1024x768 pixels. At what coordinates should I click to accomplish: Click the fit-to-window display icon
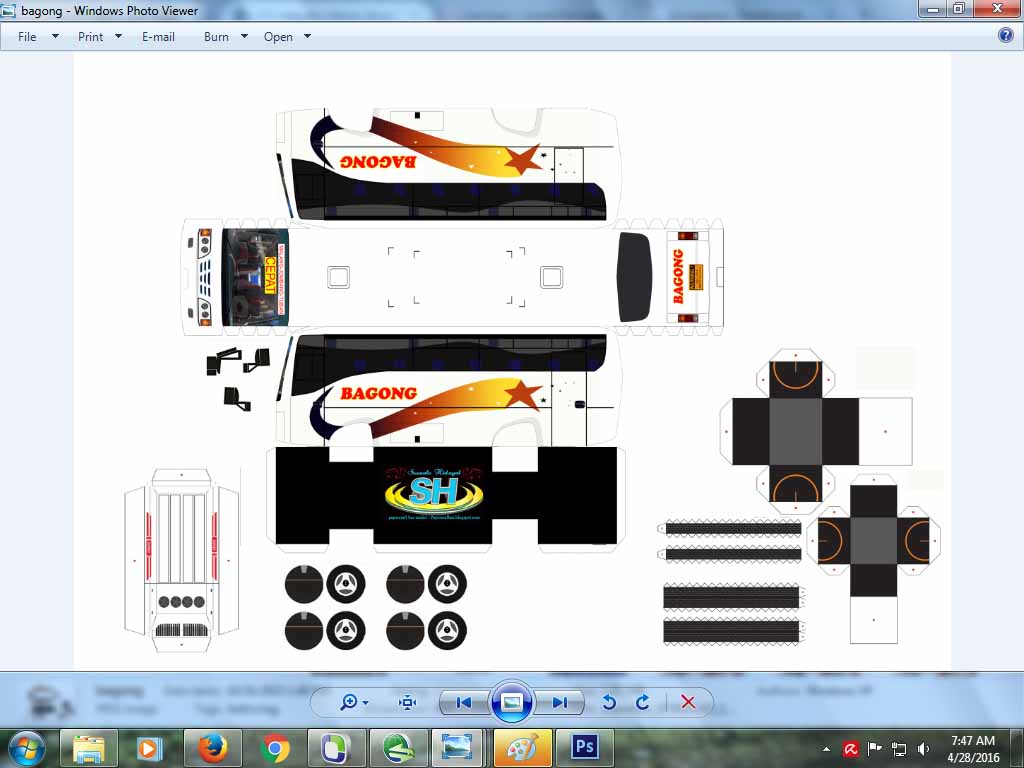point(407,702)
